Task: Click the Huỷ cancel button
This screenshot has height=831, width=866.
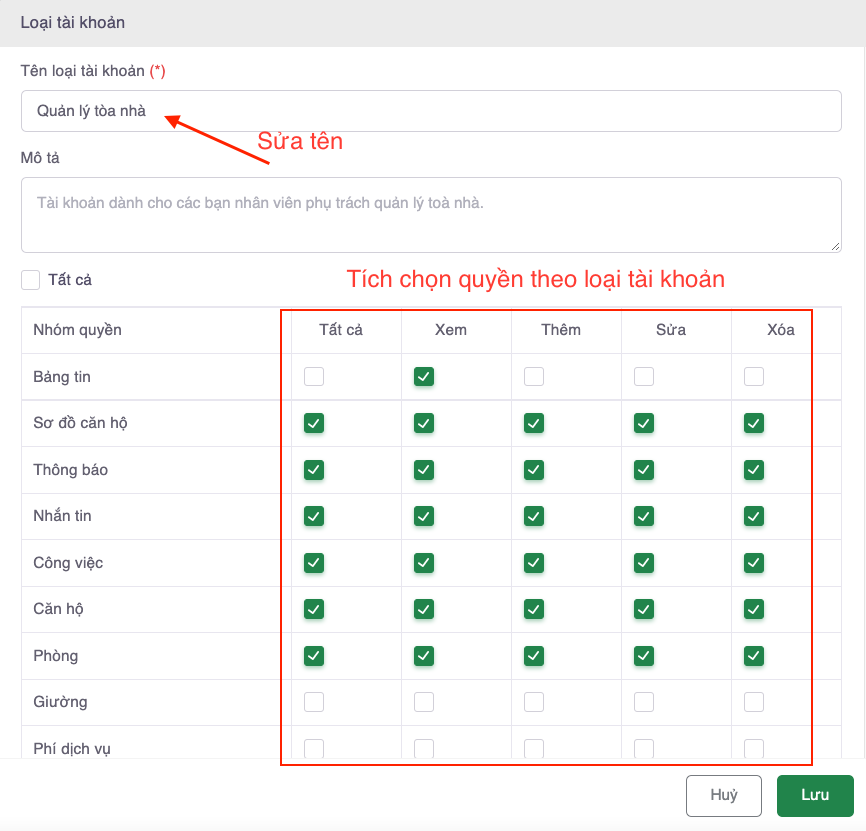Action: tap(724, 795)
